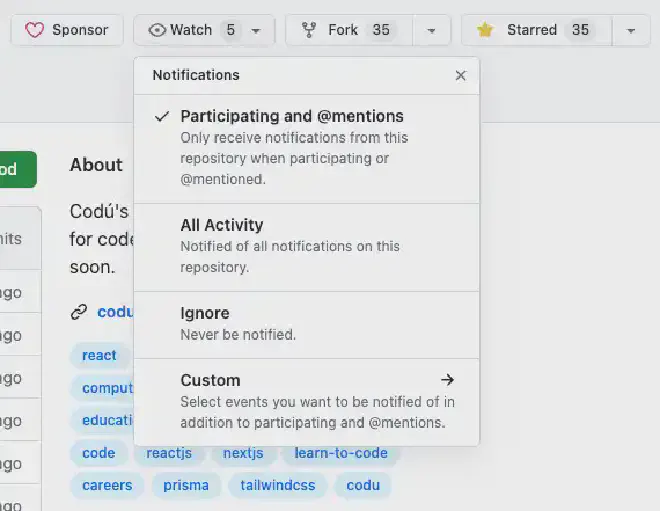This screenshot has height=511, width=660.
Task: Click the learn-to-code topic tag
Action: 340,453
